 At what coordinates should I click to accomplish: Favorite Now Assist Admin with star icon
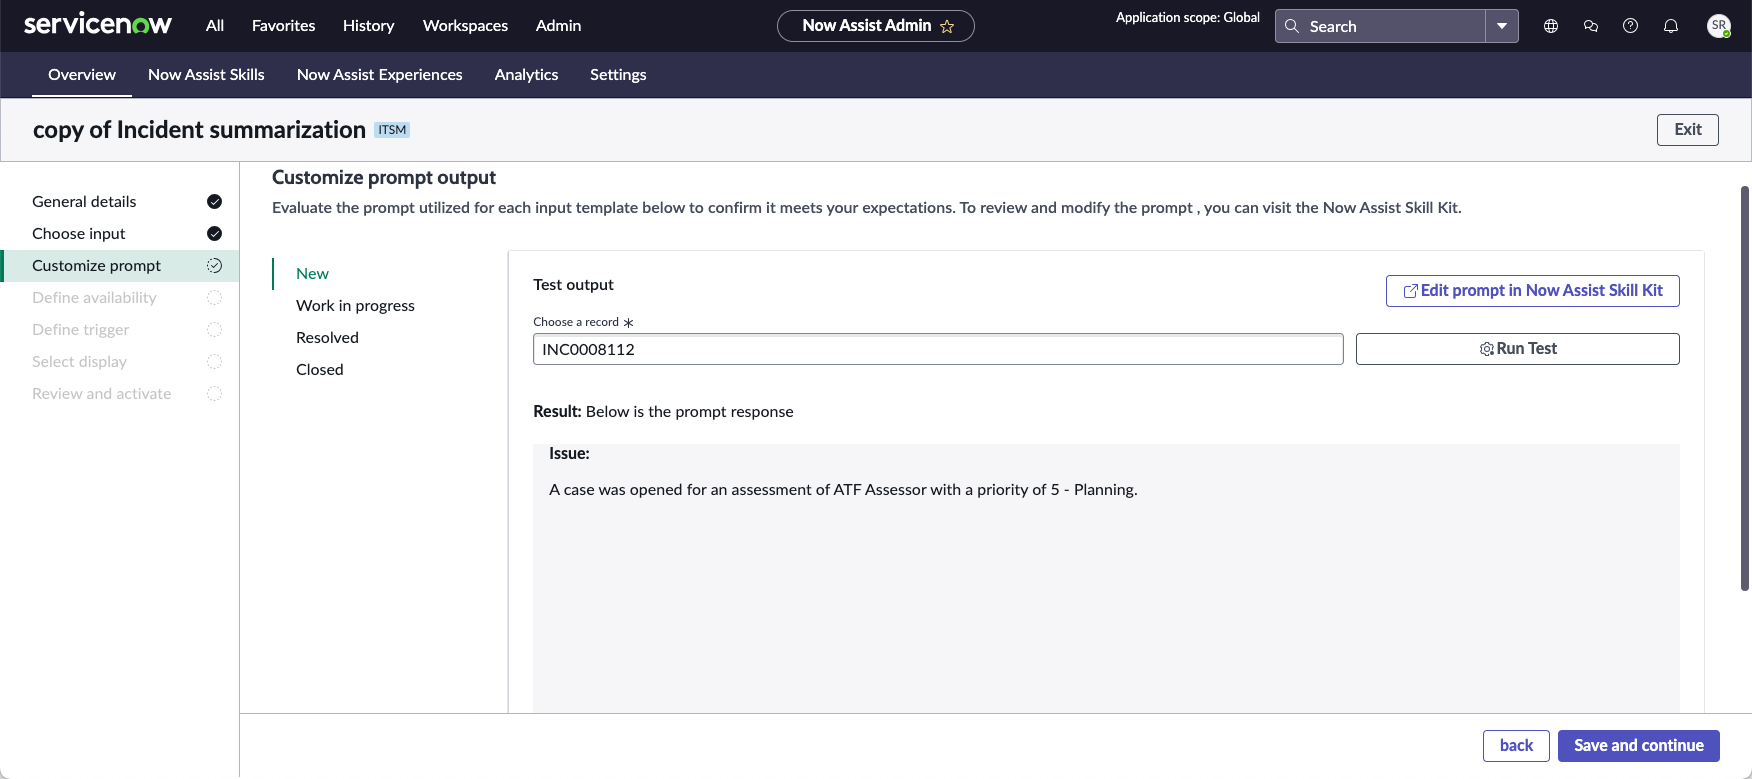[x=947, y=26]
